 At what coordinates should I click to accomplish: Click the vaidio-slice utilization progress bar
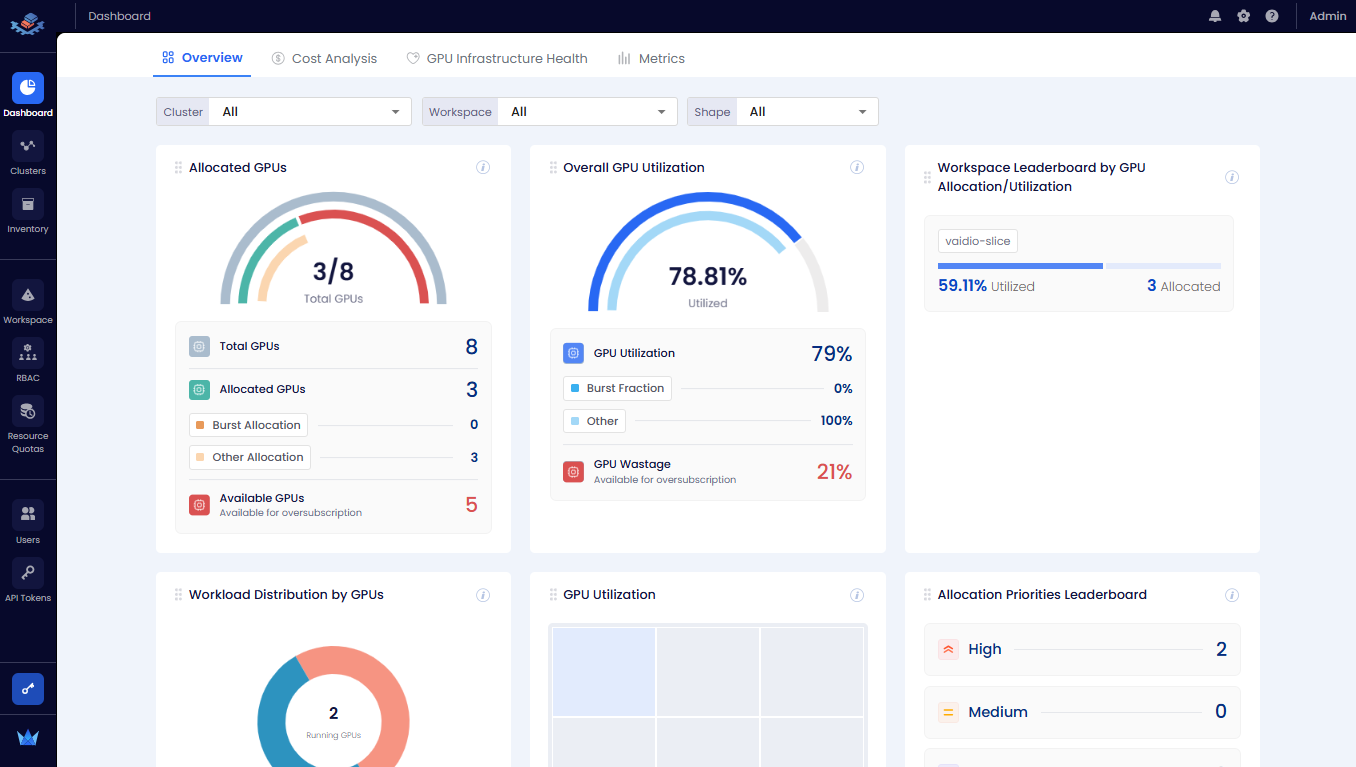(1078, 266)
